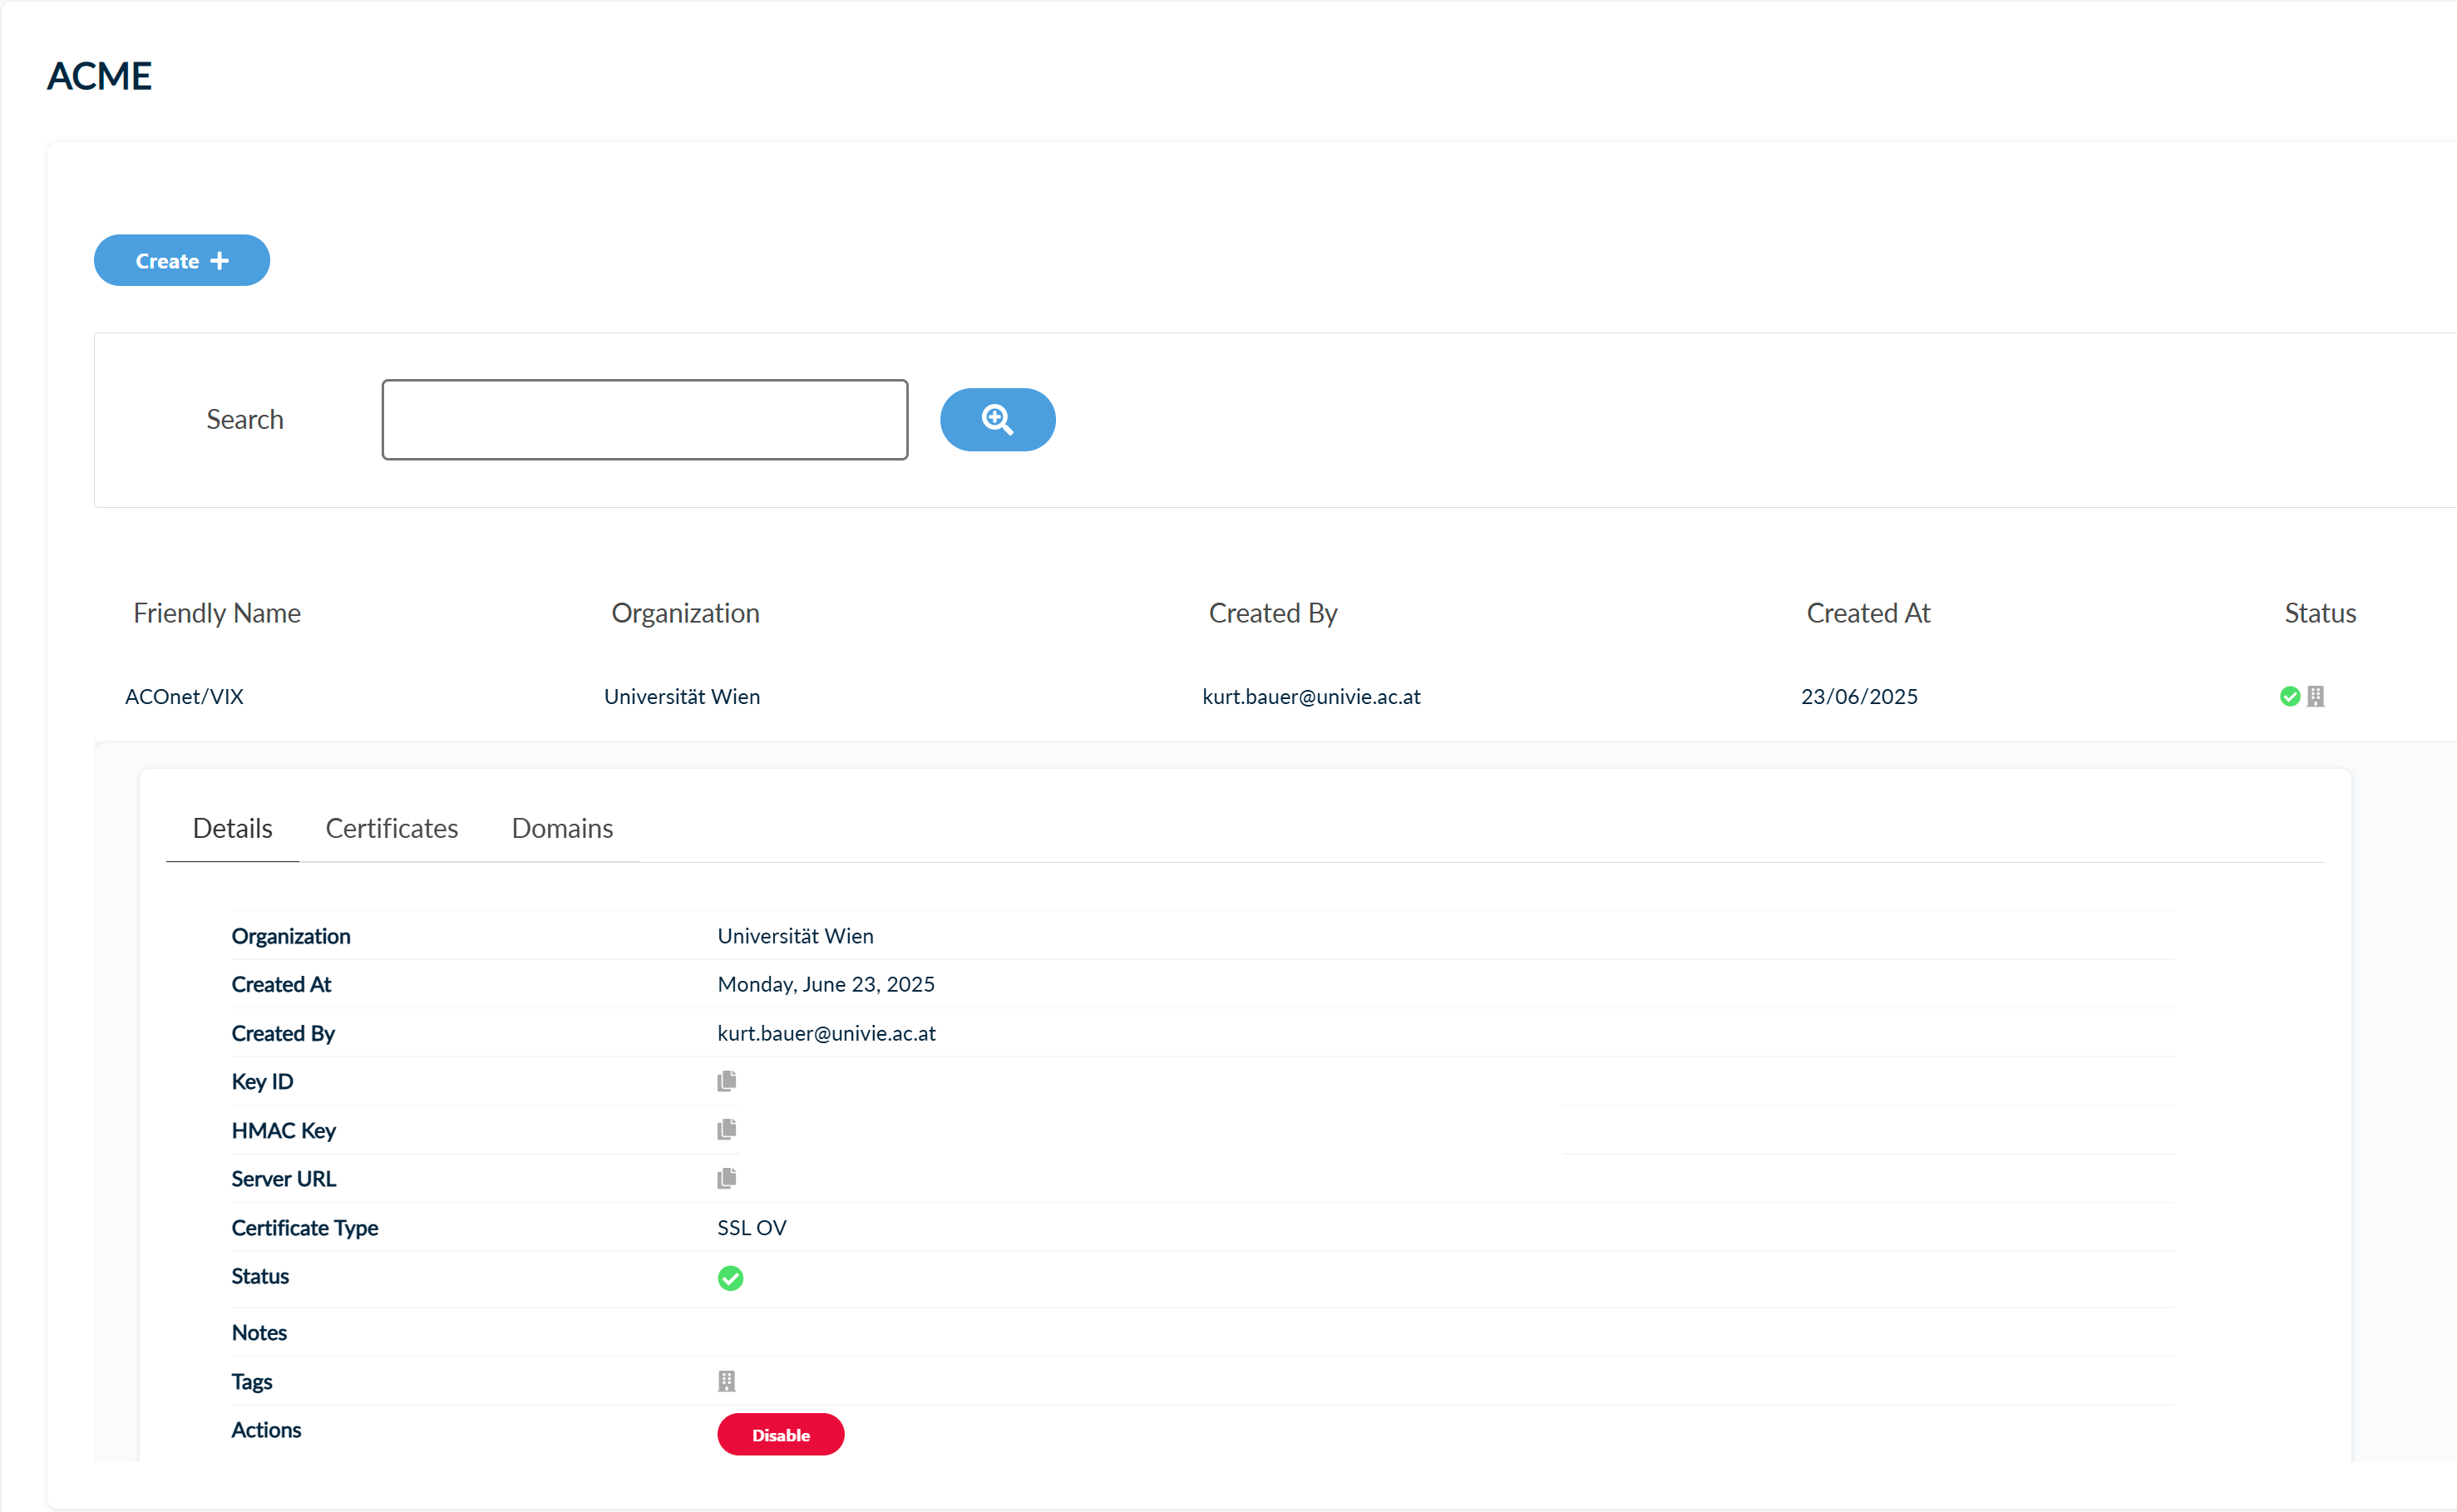
Task: Switch to the Domains tab
Action: coord(562,828)
